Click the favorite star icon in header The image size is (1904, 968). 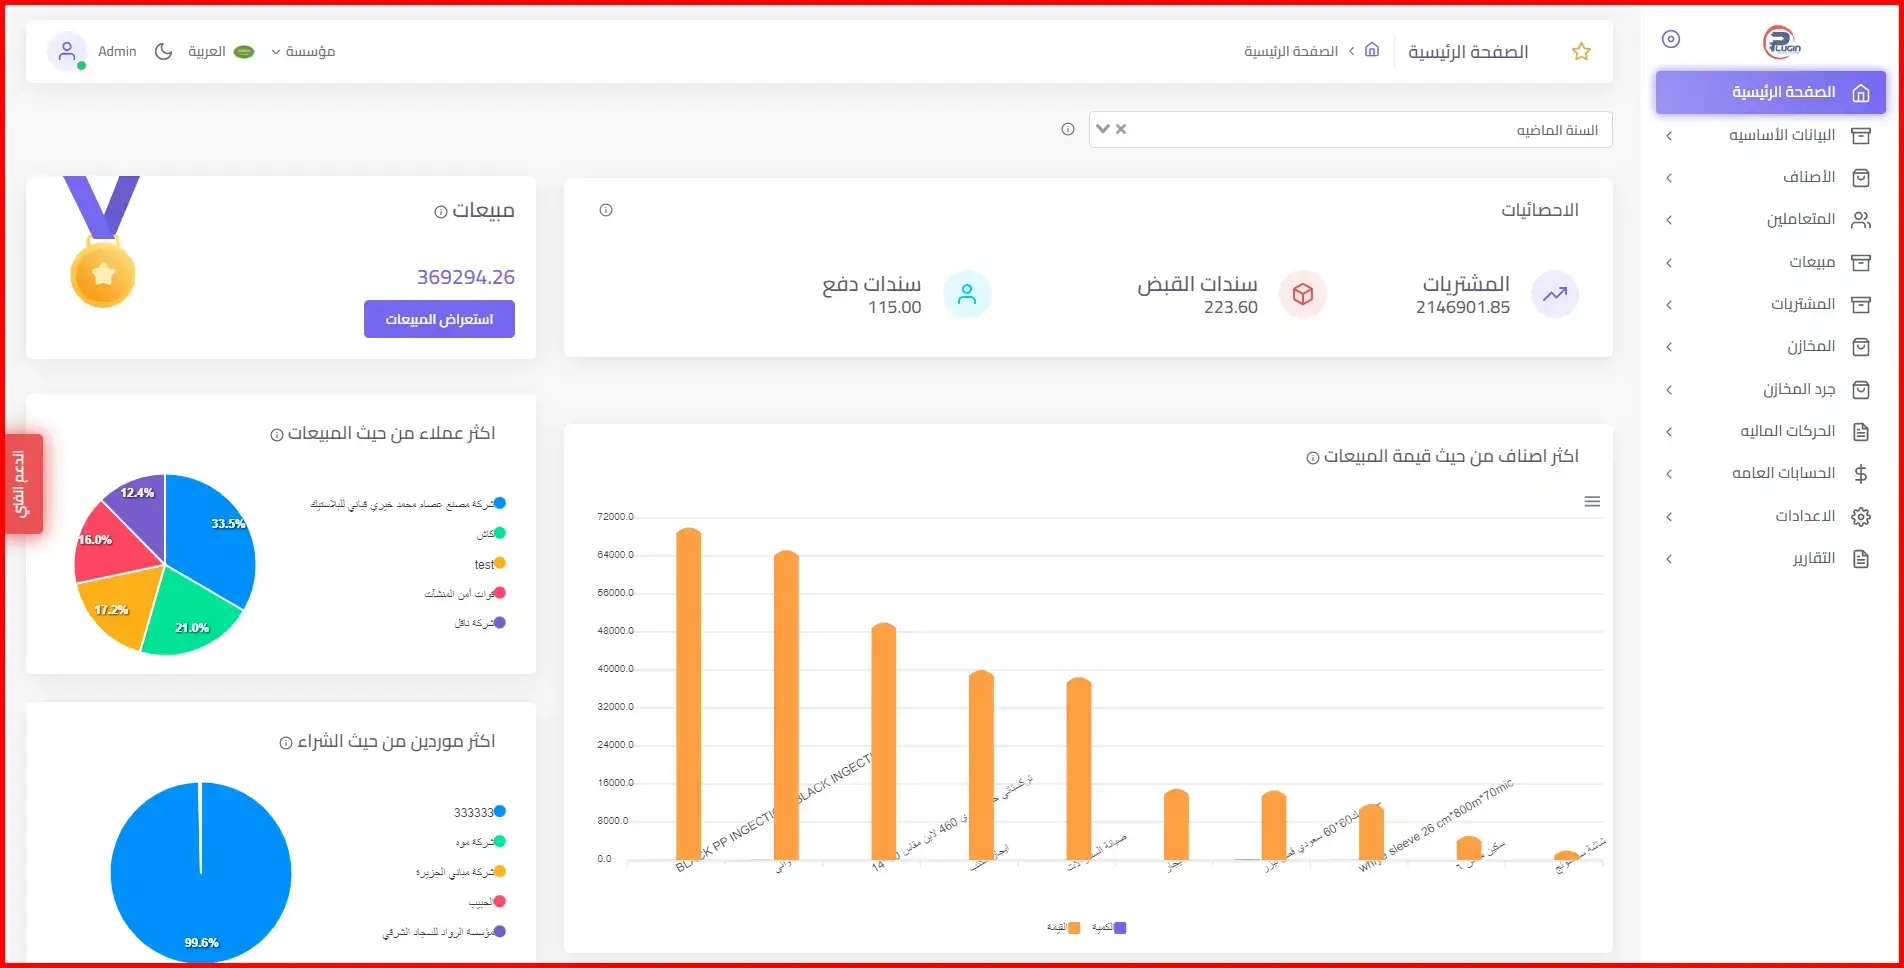click(1581, 51)
